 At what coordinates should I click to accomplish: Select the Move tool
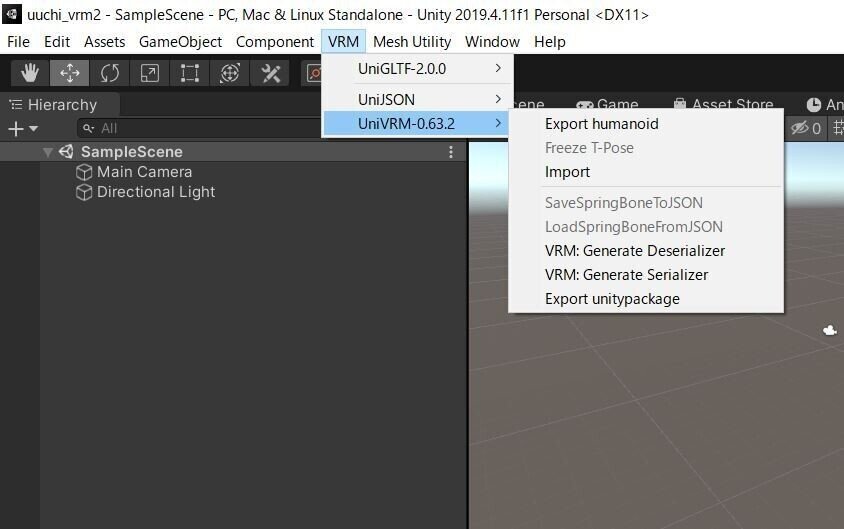[x=70, y=73]
